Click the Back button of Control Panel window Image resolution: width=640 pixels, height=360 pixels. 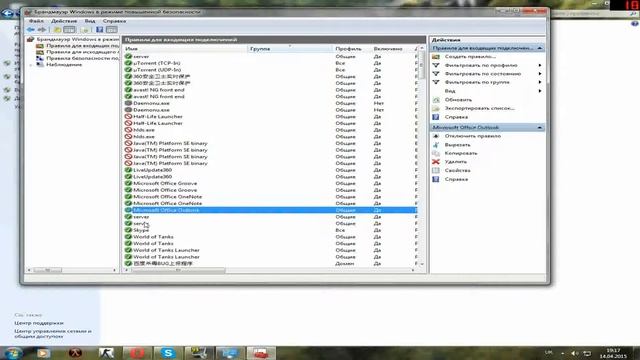[x=7, y=13]
